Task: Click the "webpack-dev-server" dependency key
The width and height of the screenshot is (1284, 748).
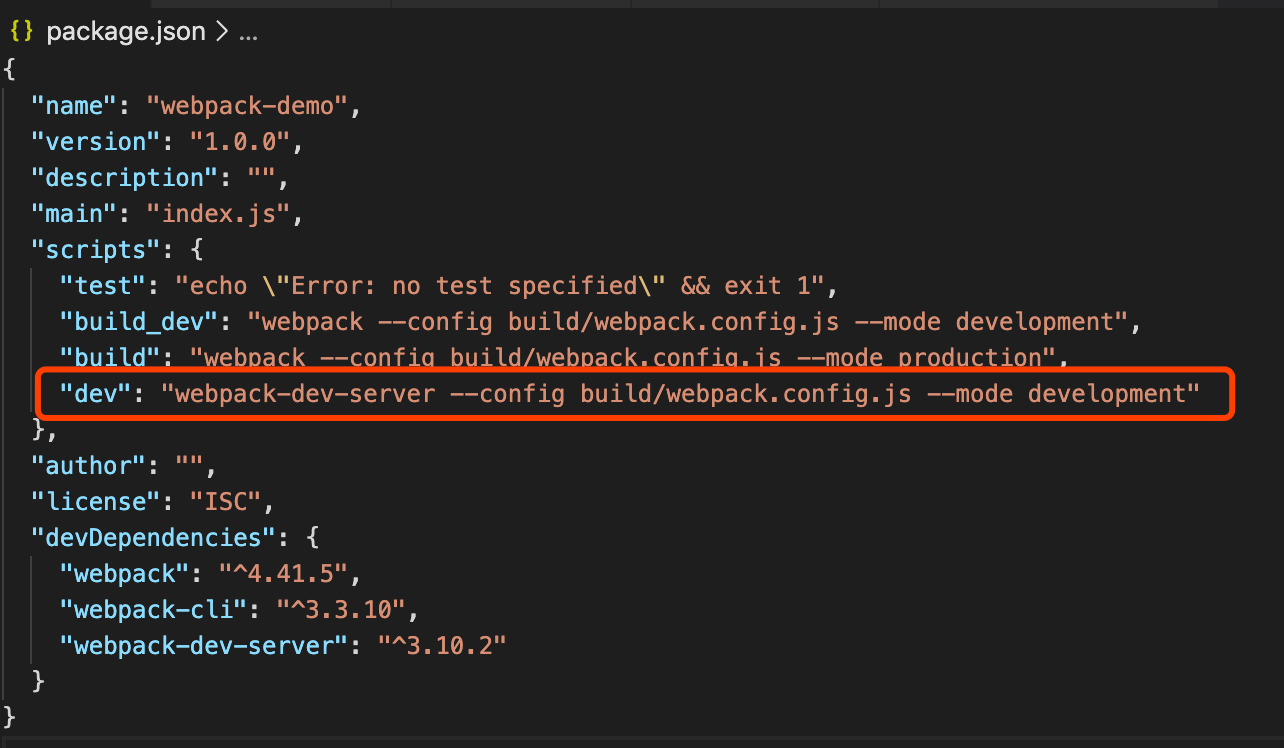Action: click(204, 645)
